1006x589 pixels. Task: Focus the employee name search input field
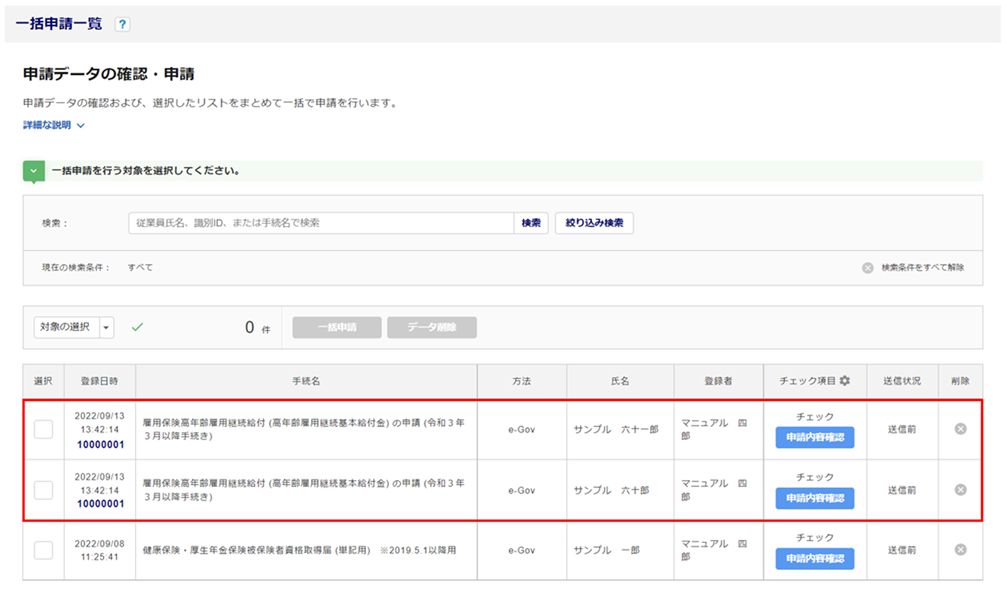point(320,223)
